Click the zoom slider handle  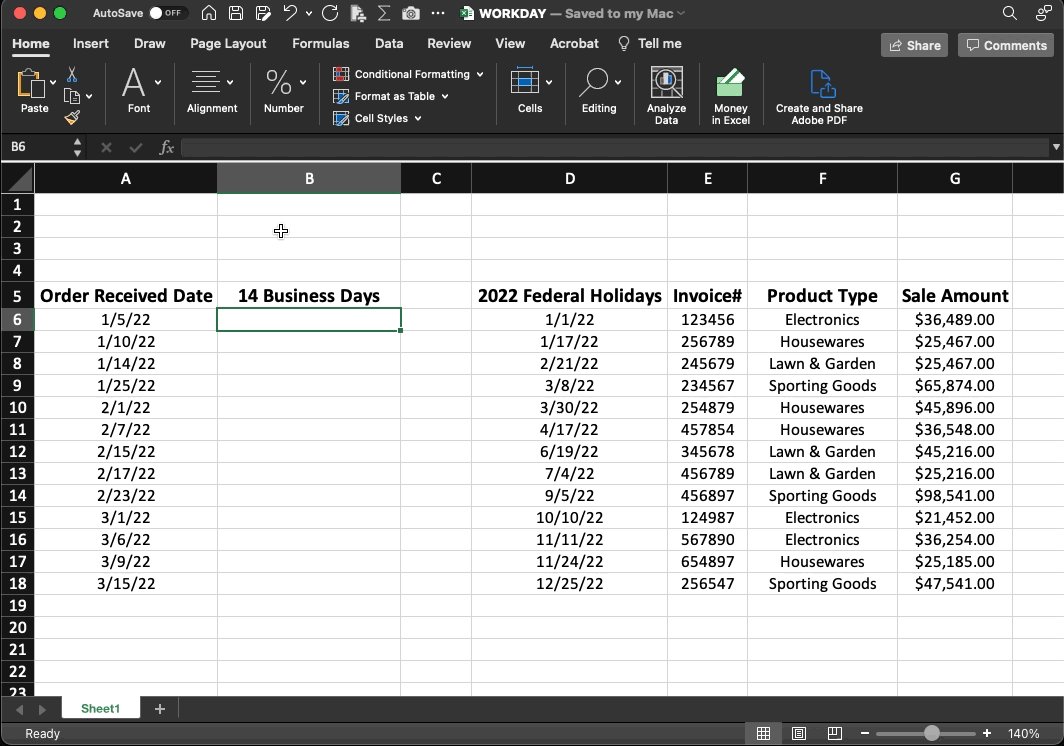click(x=932, y=733)
